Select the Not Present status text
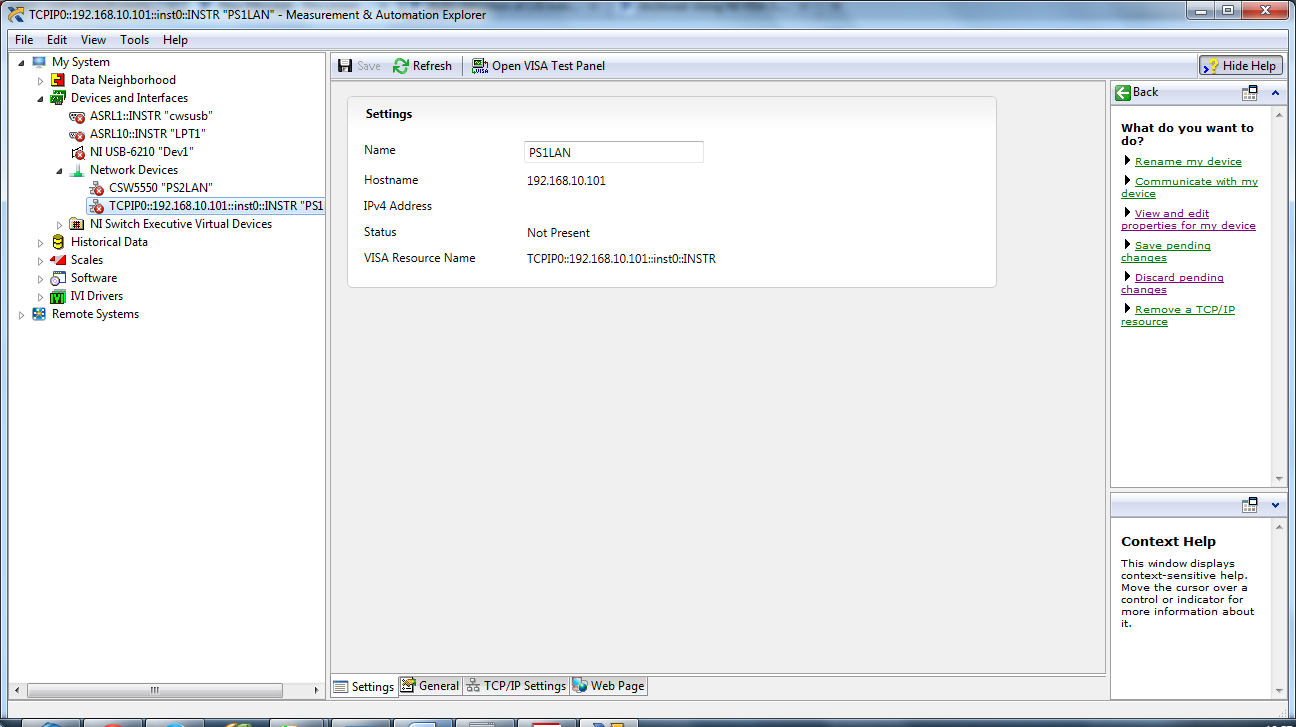The image size is (1296, 727). pyautogui.click(x=558, y=233)
